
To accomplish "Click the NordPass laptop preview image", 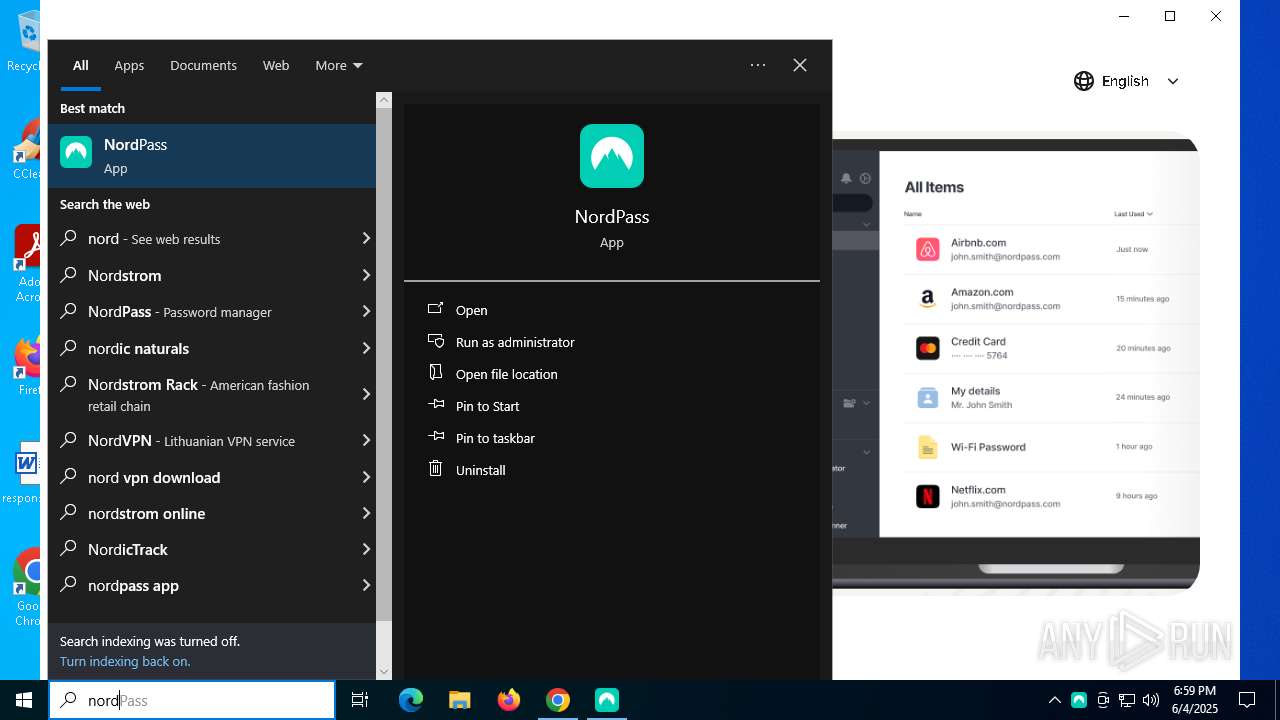I will click(x=1016, y=363).
